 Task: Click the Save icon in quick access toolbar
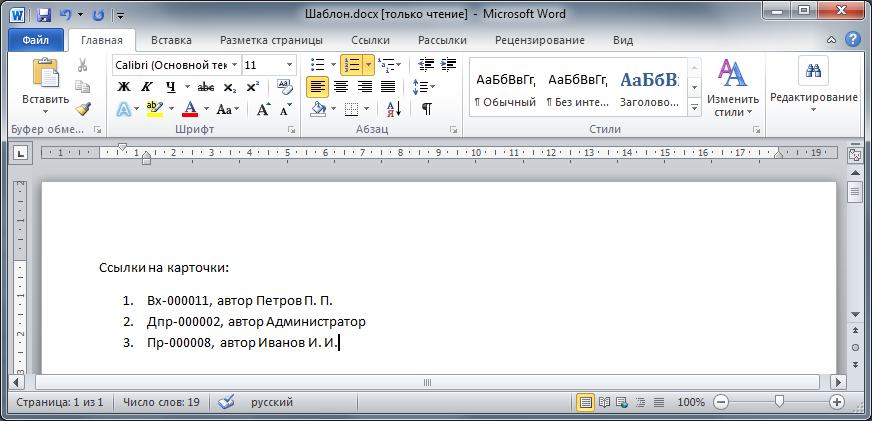click(43, 15)
